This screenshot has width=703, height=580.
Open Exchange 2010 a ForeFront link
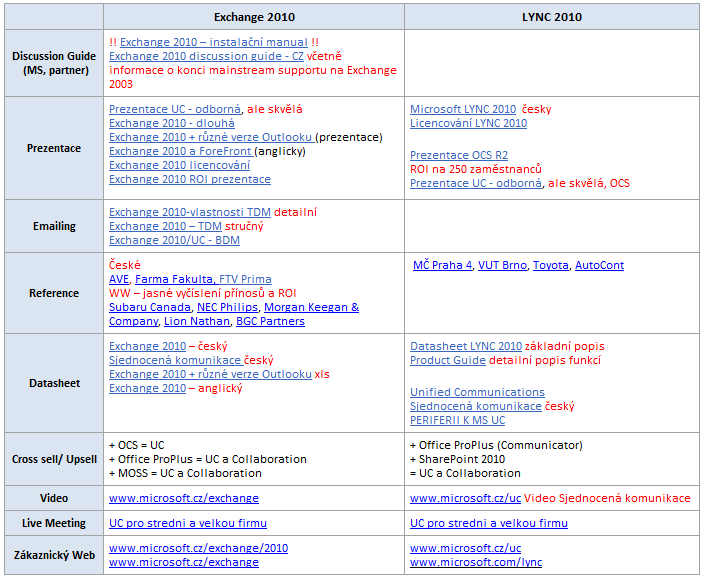[182, 151]
